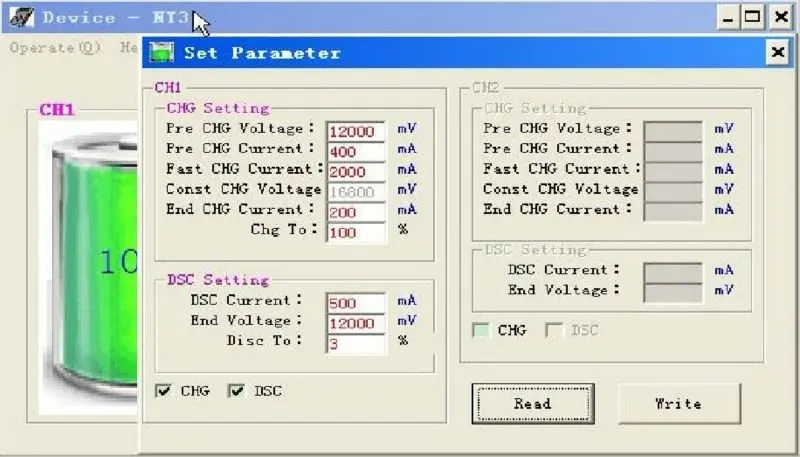Toggle the disabled CH2 DSC checkbox
The height and width of the screenshot is (457, 800).
coord(554,330)
